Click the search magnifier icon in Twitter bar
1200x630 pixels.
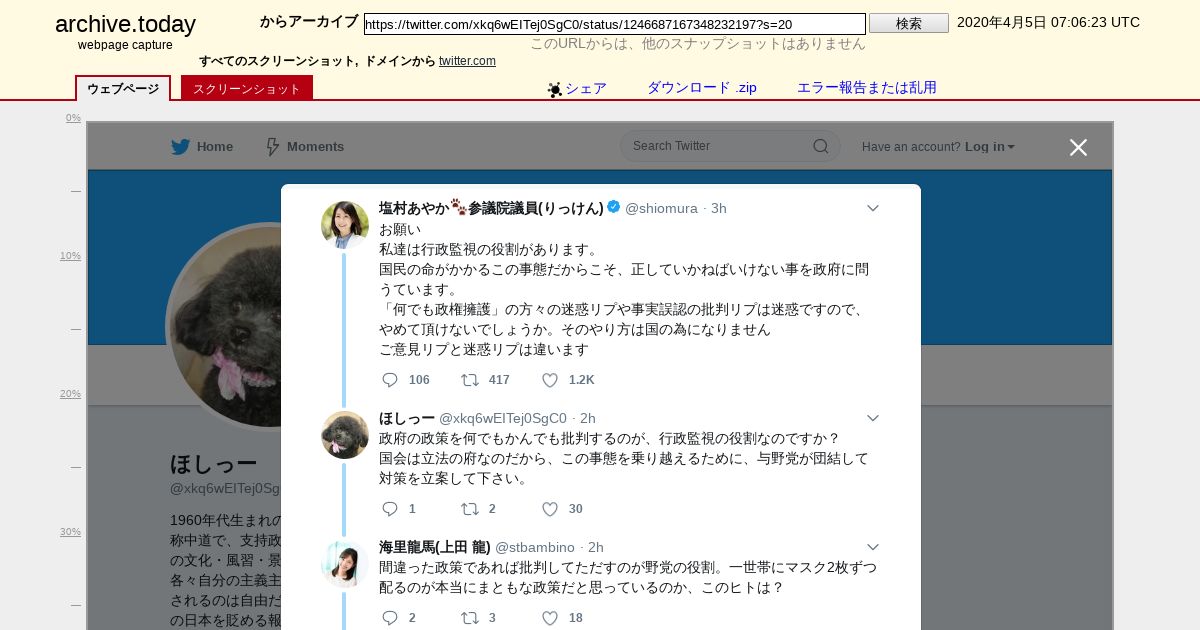point(821,146)
